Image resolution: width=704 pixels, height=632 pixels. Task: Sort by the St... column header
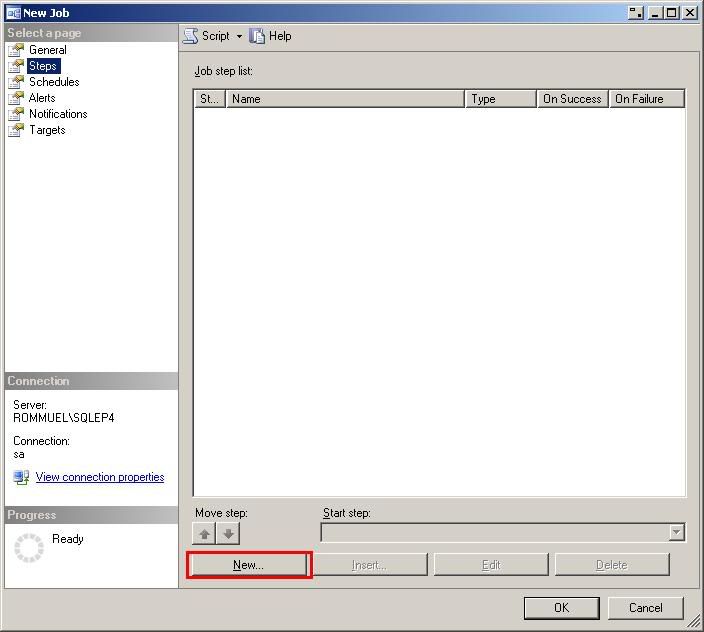click(210, 99)
